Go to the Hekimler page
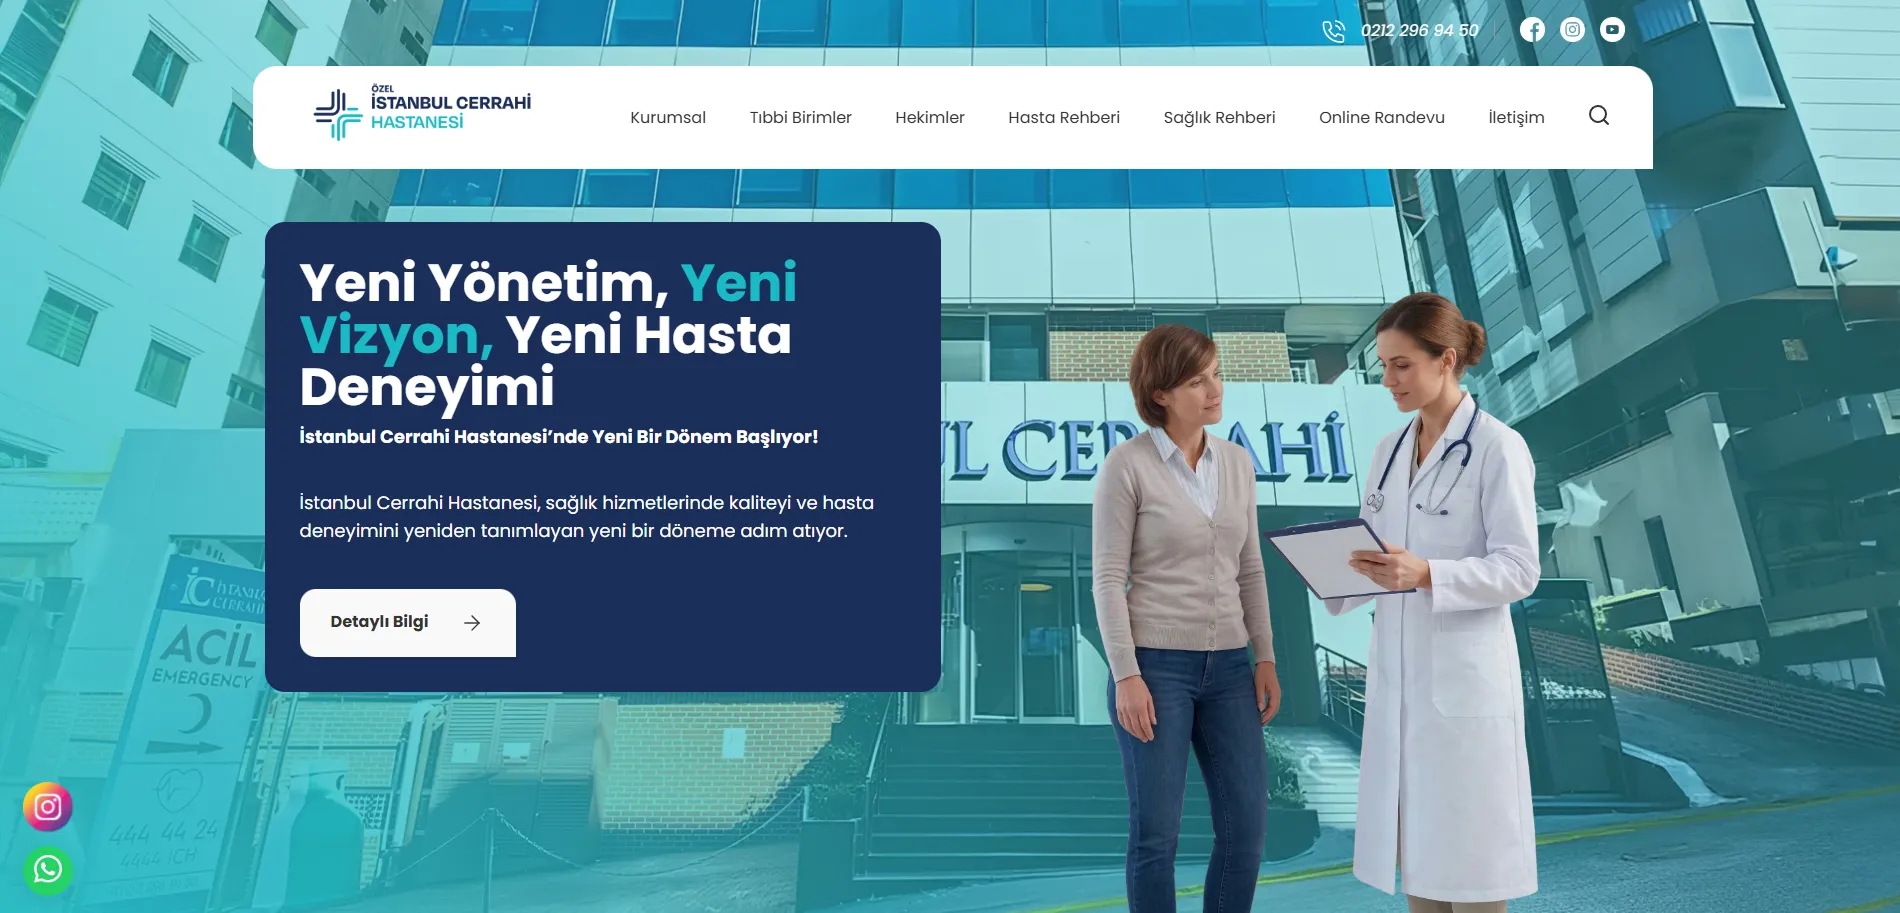 (929, 117)
